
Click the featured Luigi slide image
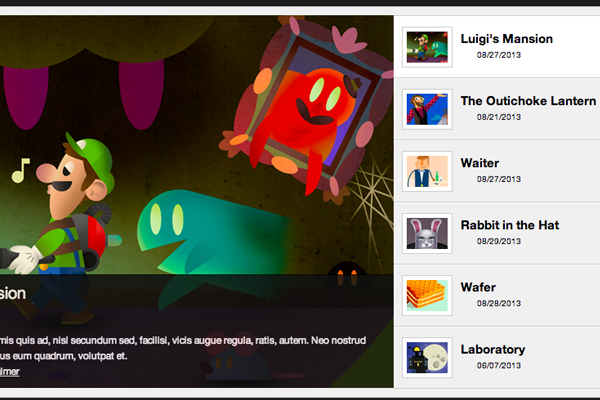[197, 145]
